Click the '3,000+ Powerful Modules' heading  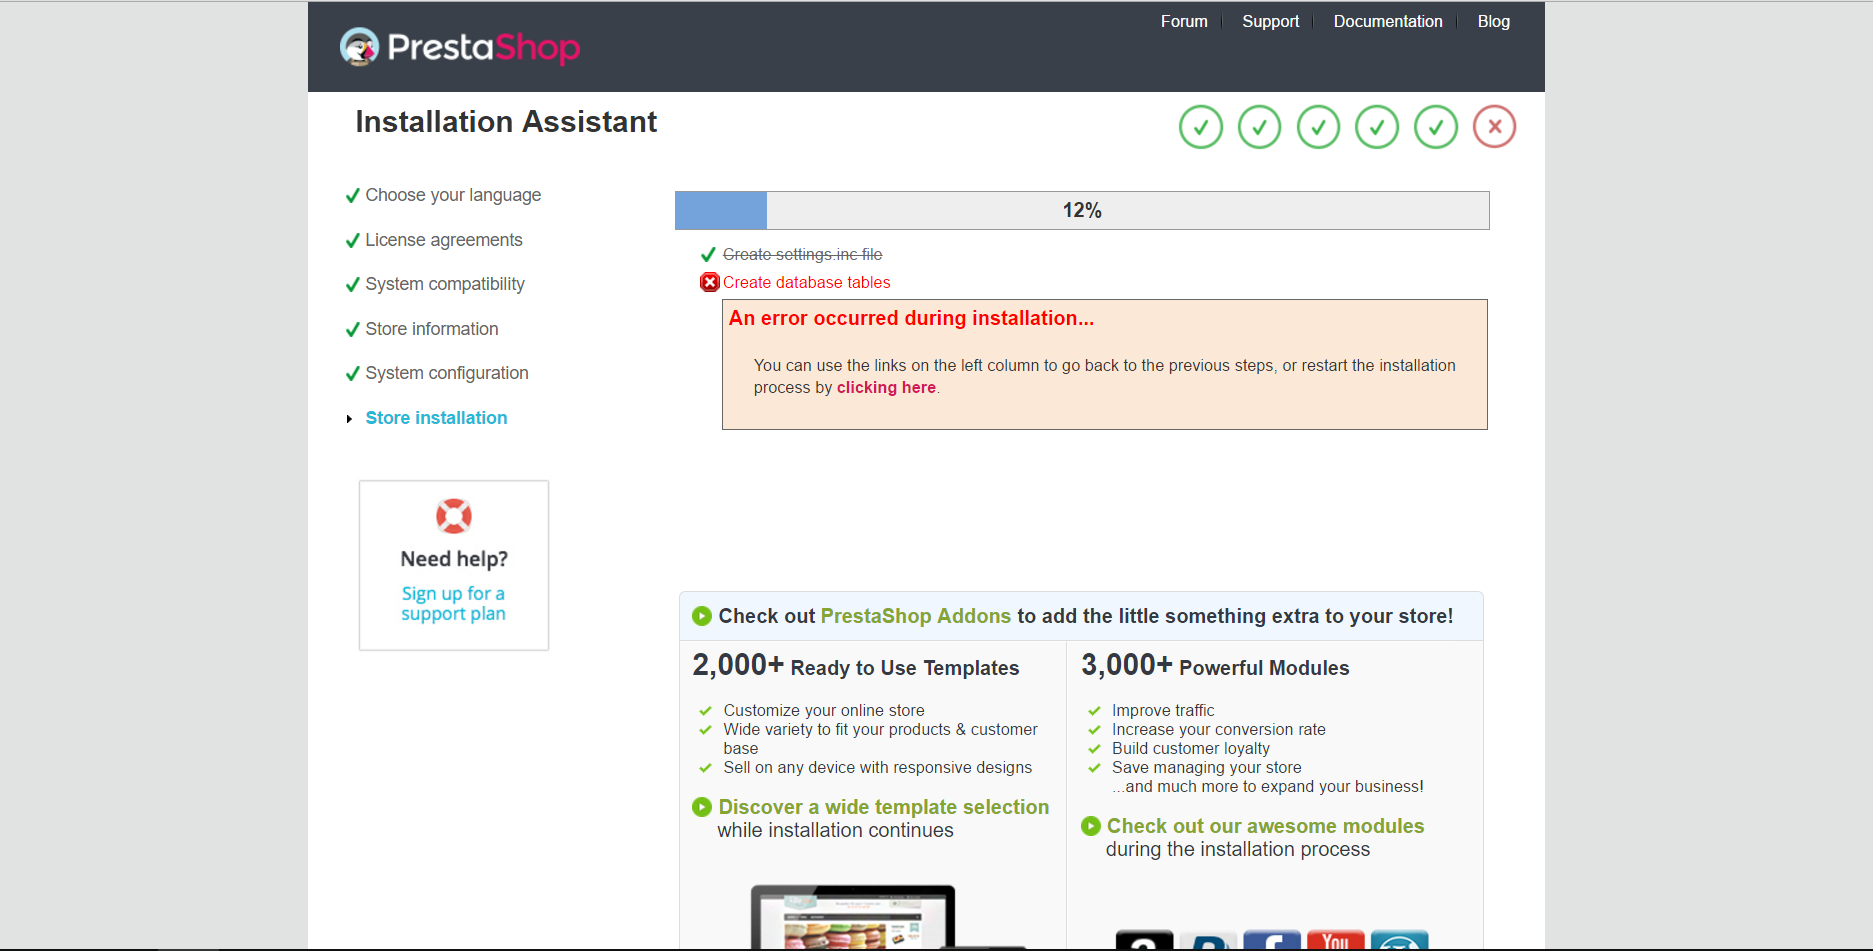pos(1215,666)
